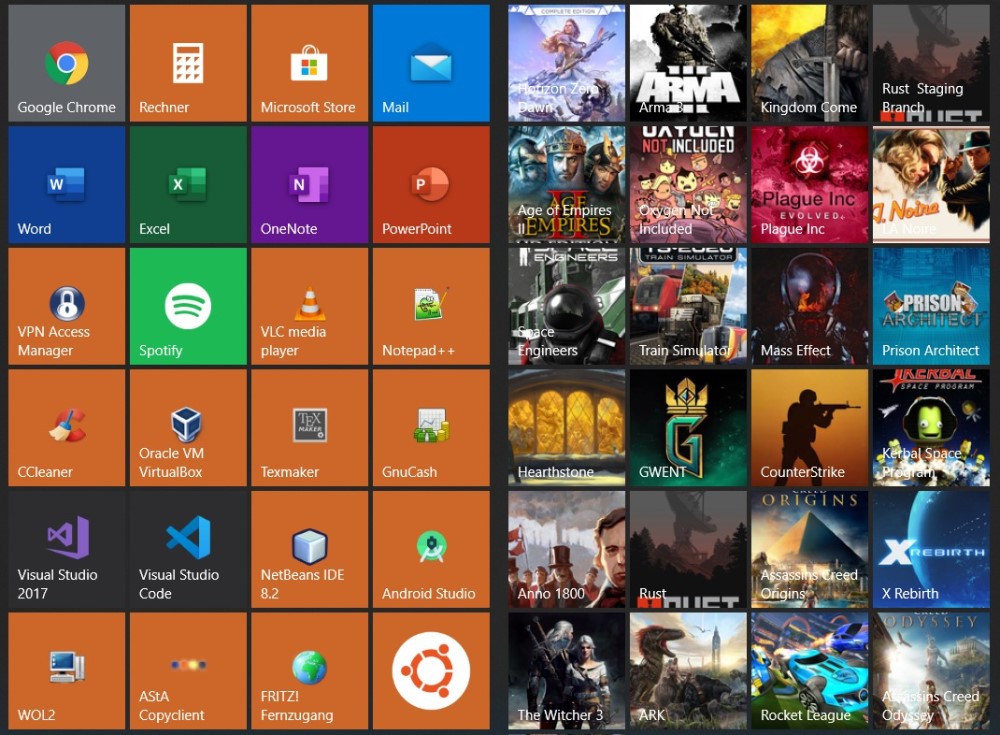The image size is (1000, 735).
Task: Launch Plague Inc game tile
Action: [x=810, y=184]
